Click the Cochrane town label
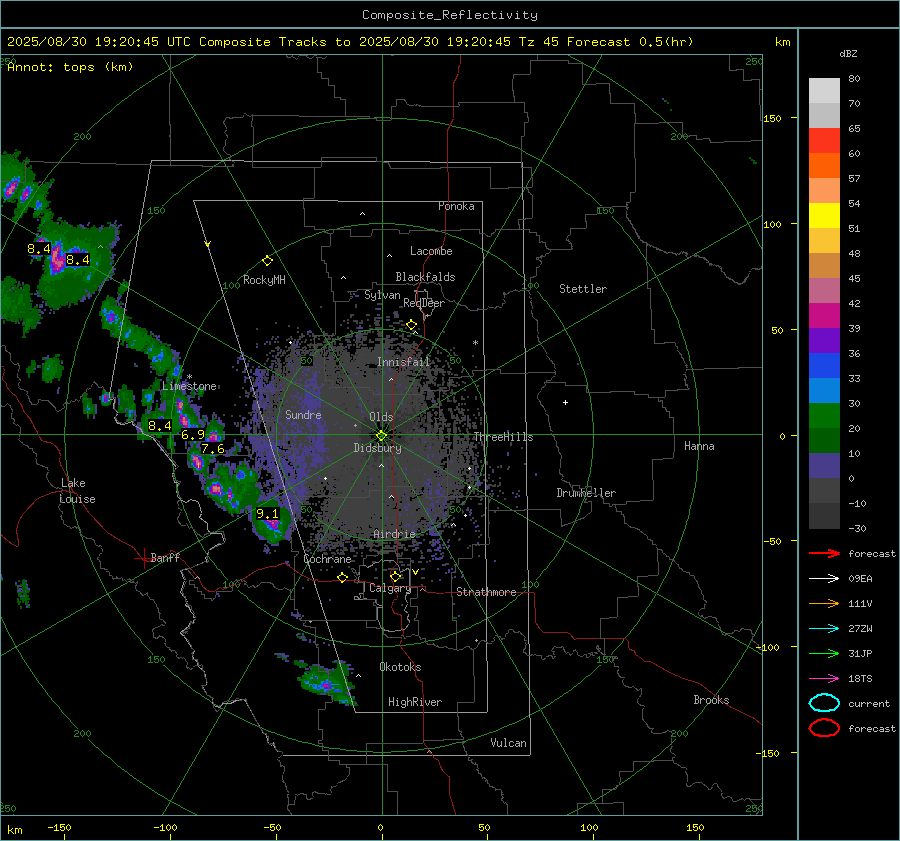Image resolution: width=900 pixels, height=841 pixels. click(327, 559)
